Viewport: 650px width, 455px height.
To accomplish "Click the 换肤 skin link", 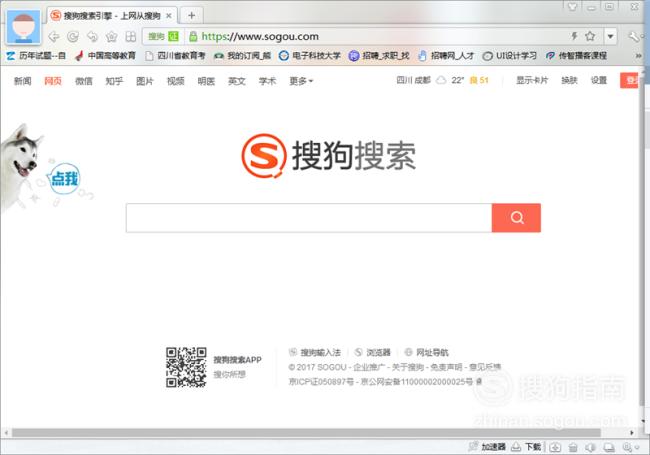I will pos(569,80).
